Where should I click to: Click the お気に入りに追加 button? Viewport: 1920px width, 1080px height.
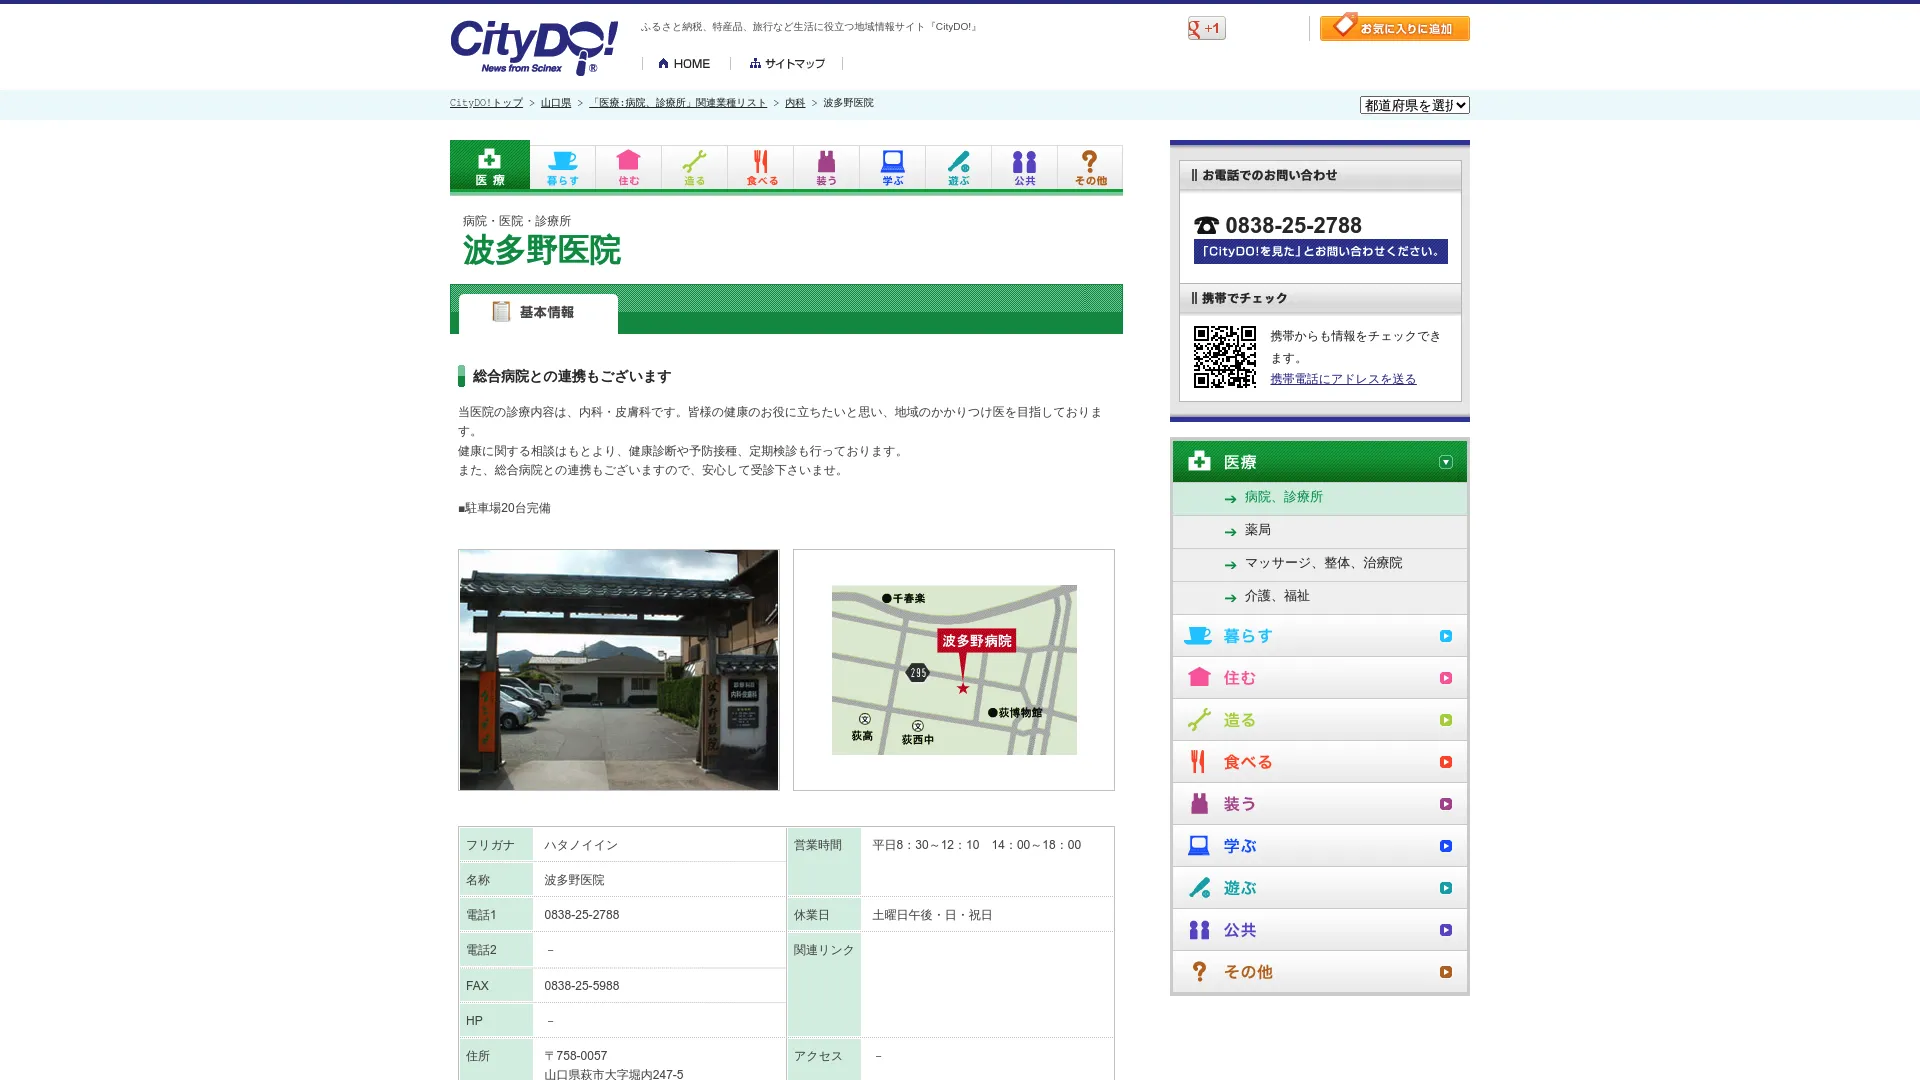click(x=1394, y=27)
